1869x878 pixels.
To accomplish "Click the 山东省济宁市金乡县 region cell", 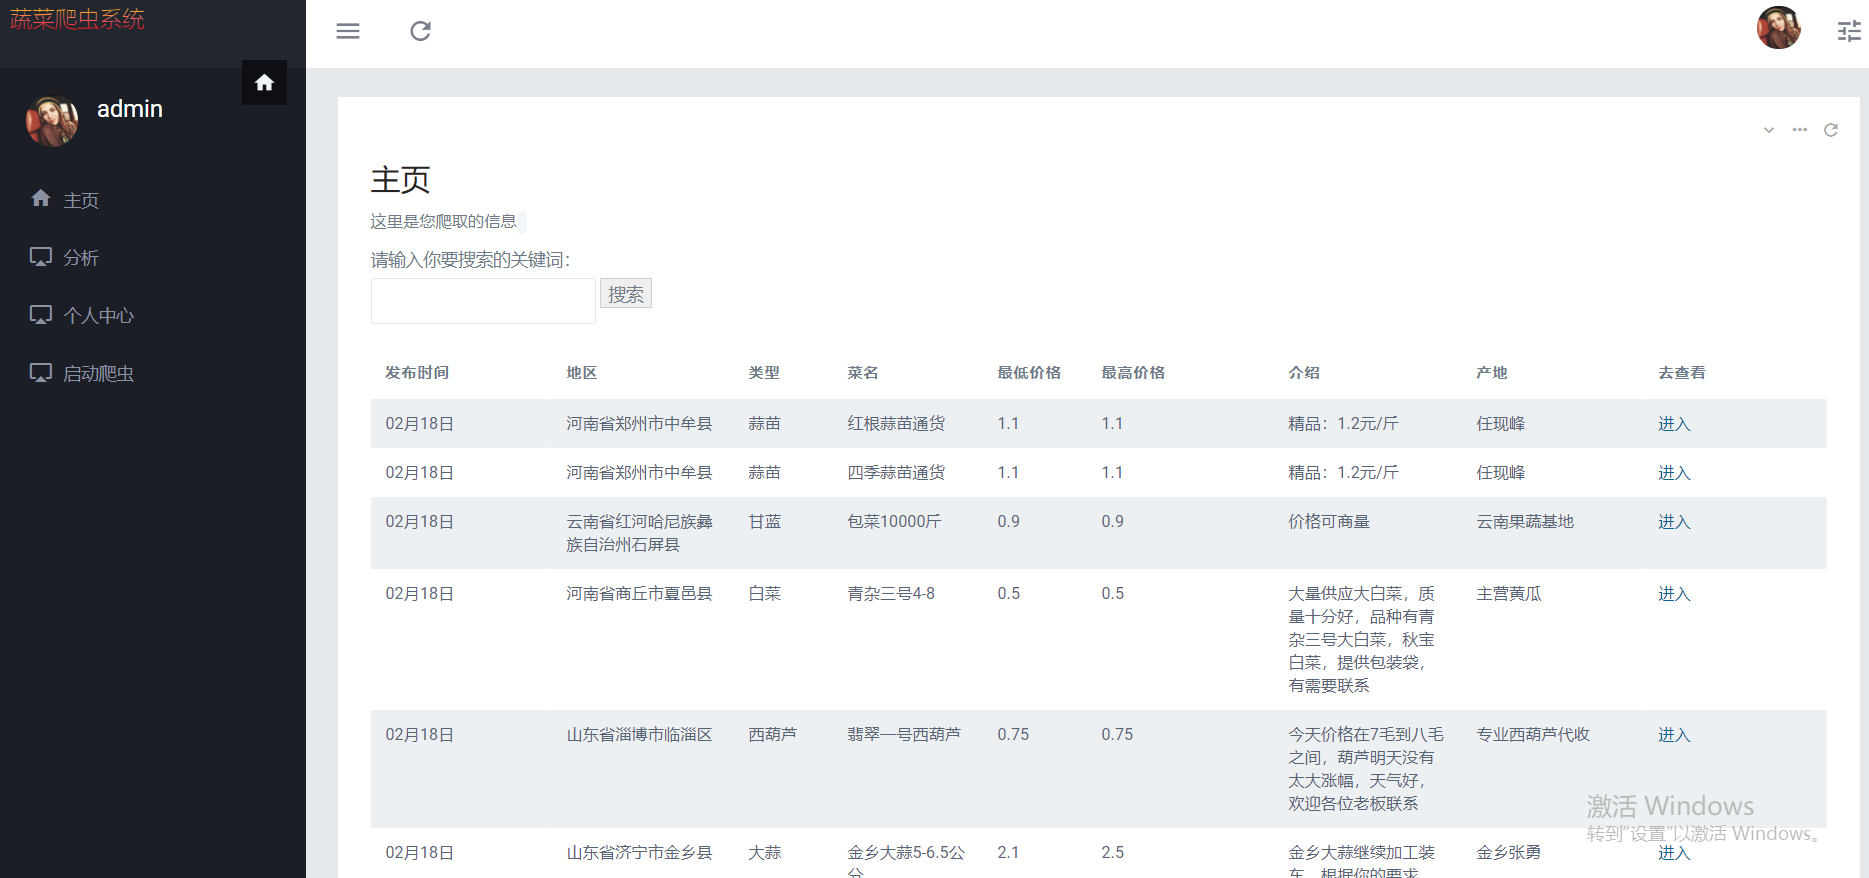I will click(x=639, y=853).
